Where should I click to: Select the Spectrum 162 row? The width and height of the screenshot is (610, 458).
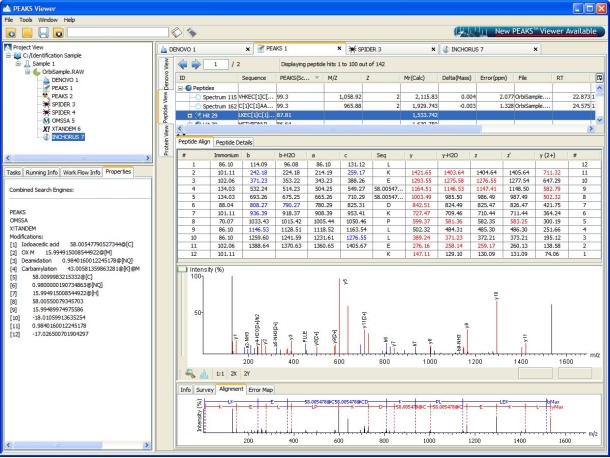click(385, 106)
